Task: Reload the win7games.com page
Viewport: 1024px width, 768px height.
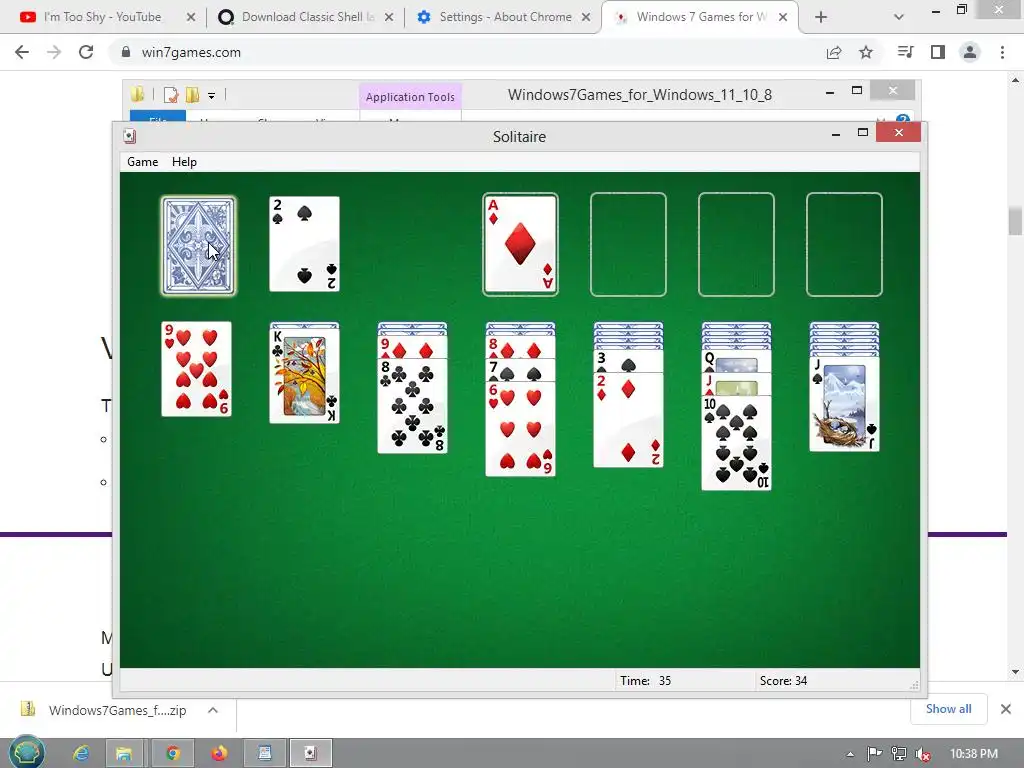Action: click(x=86, y=52)
